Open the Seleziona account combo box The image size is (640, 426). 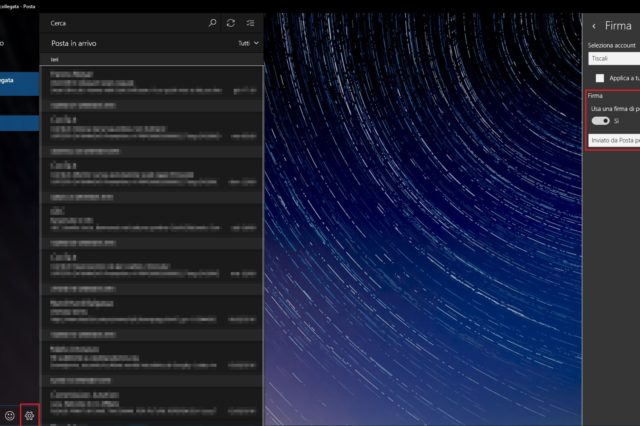click(x=614, y=59)
